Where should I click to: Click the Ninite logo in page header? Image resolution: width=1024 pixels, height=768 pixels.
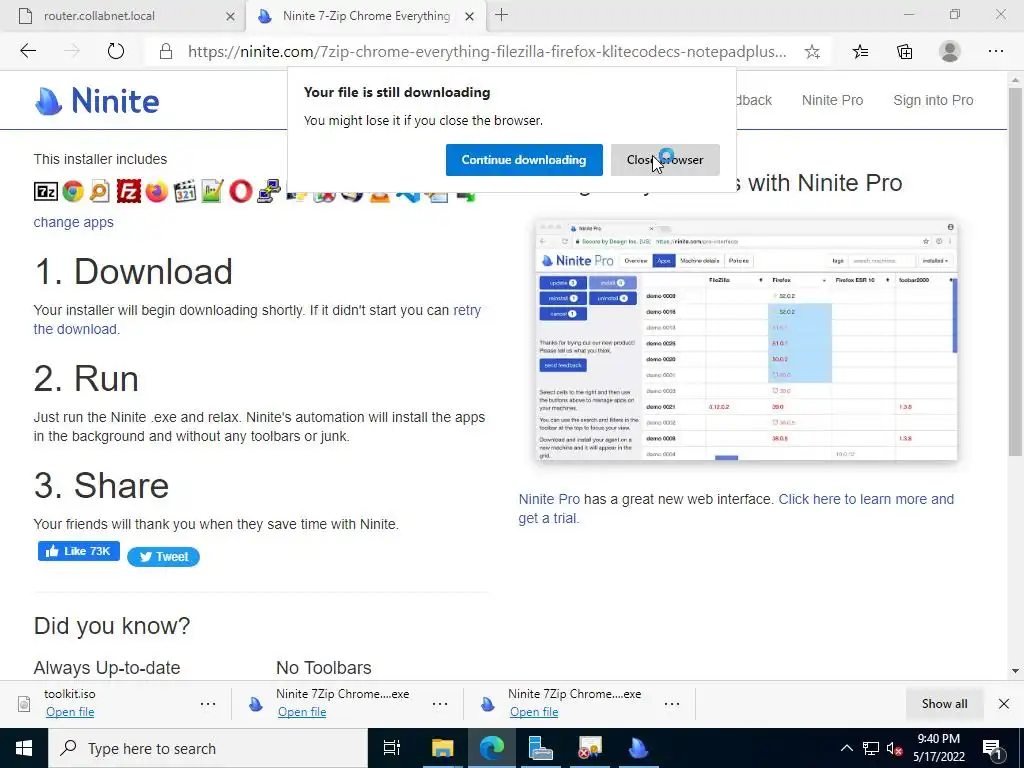97,101
